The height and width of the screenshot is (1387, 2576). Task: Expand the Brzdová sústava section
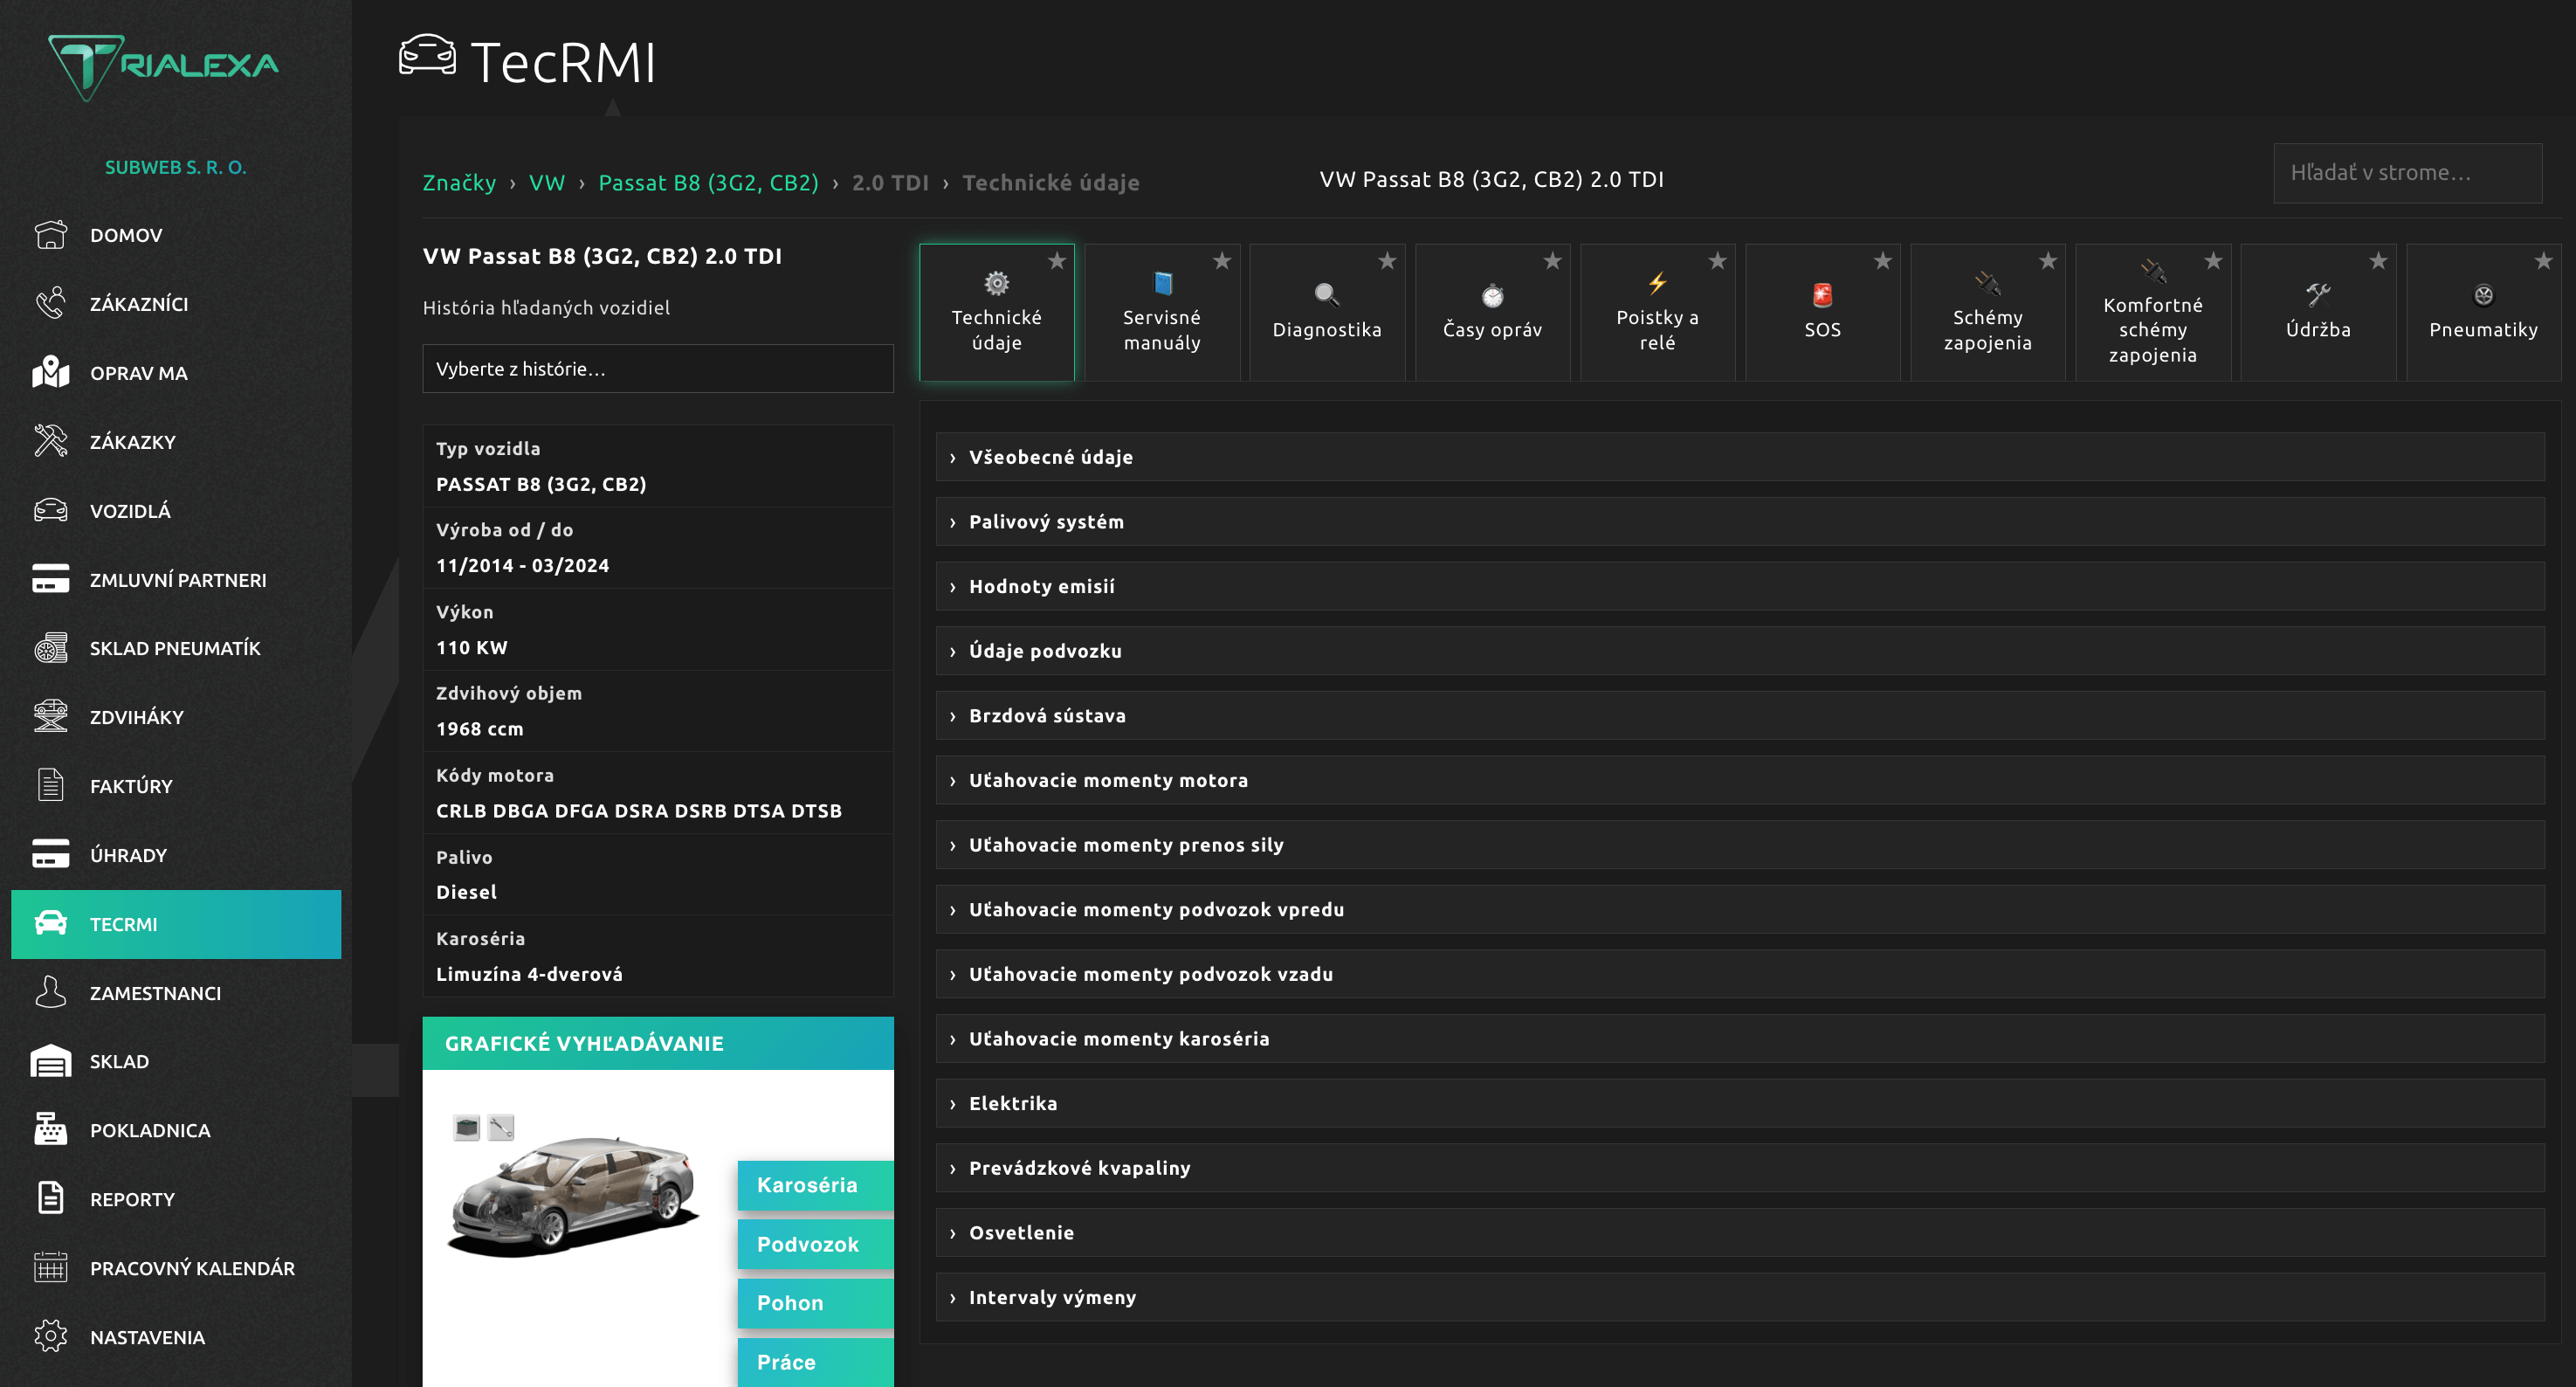pyautogui.click(x=1739, y=716)
